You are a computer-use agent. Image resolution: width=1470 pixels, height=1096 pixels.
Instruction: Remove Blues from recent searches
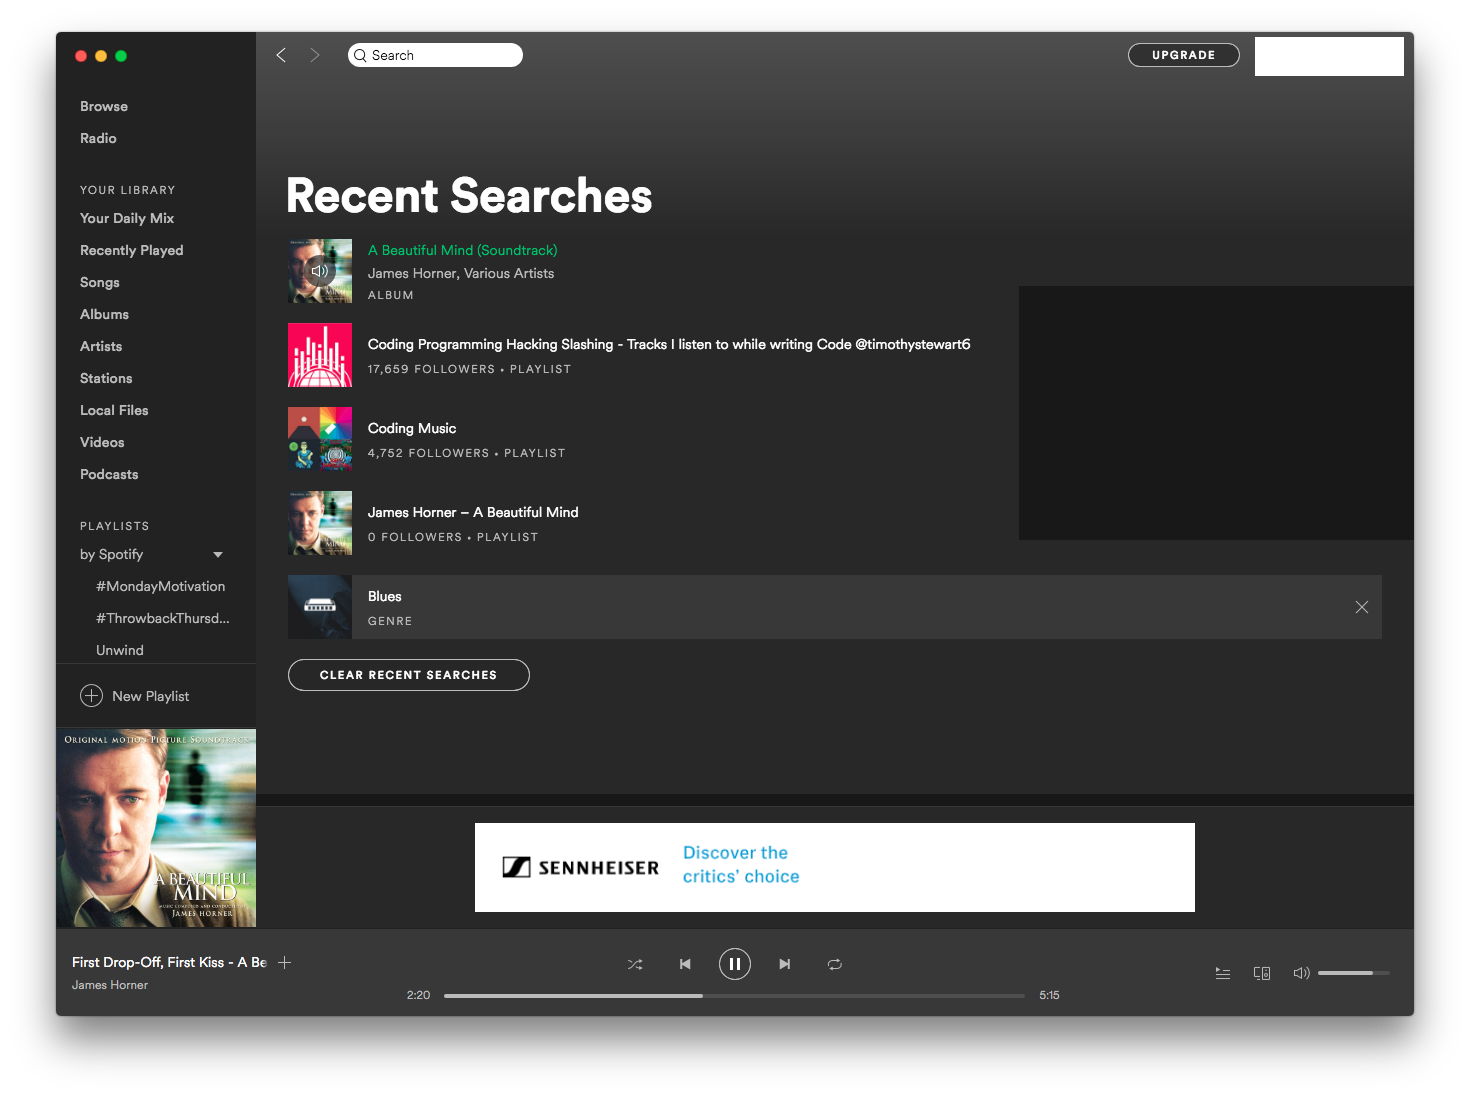point(1361,607)
